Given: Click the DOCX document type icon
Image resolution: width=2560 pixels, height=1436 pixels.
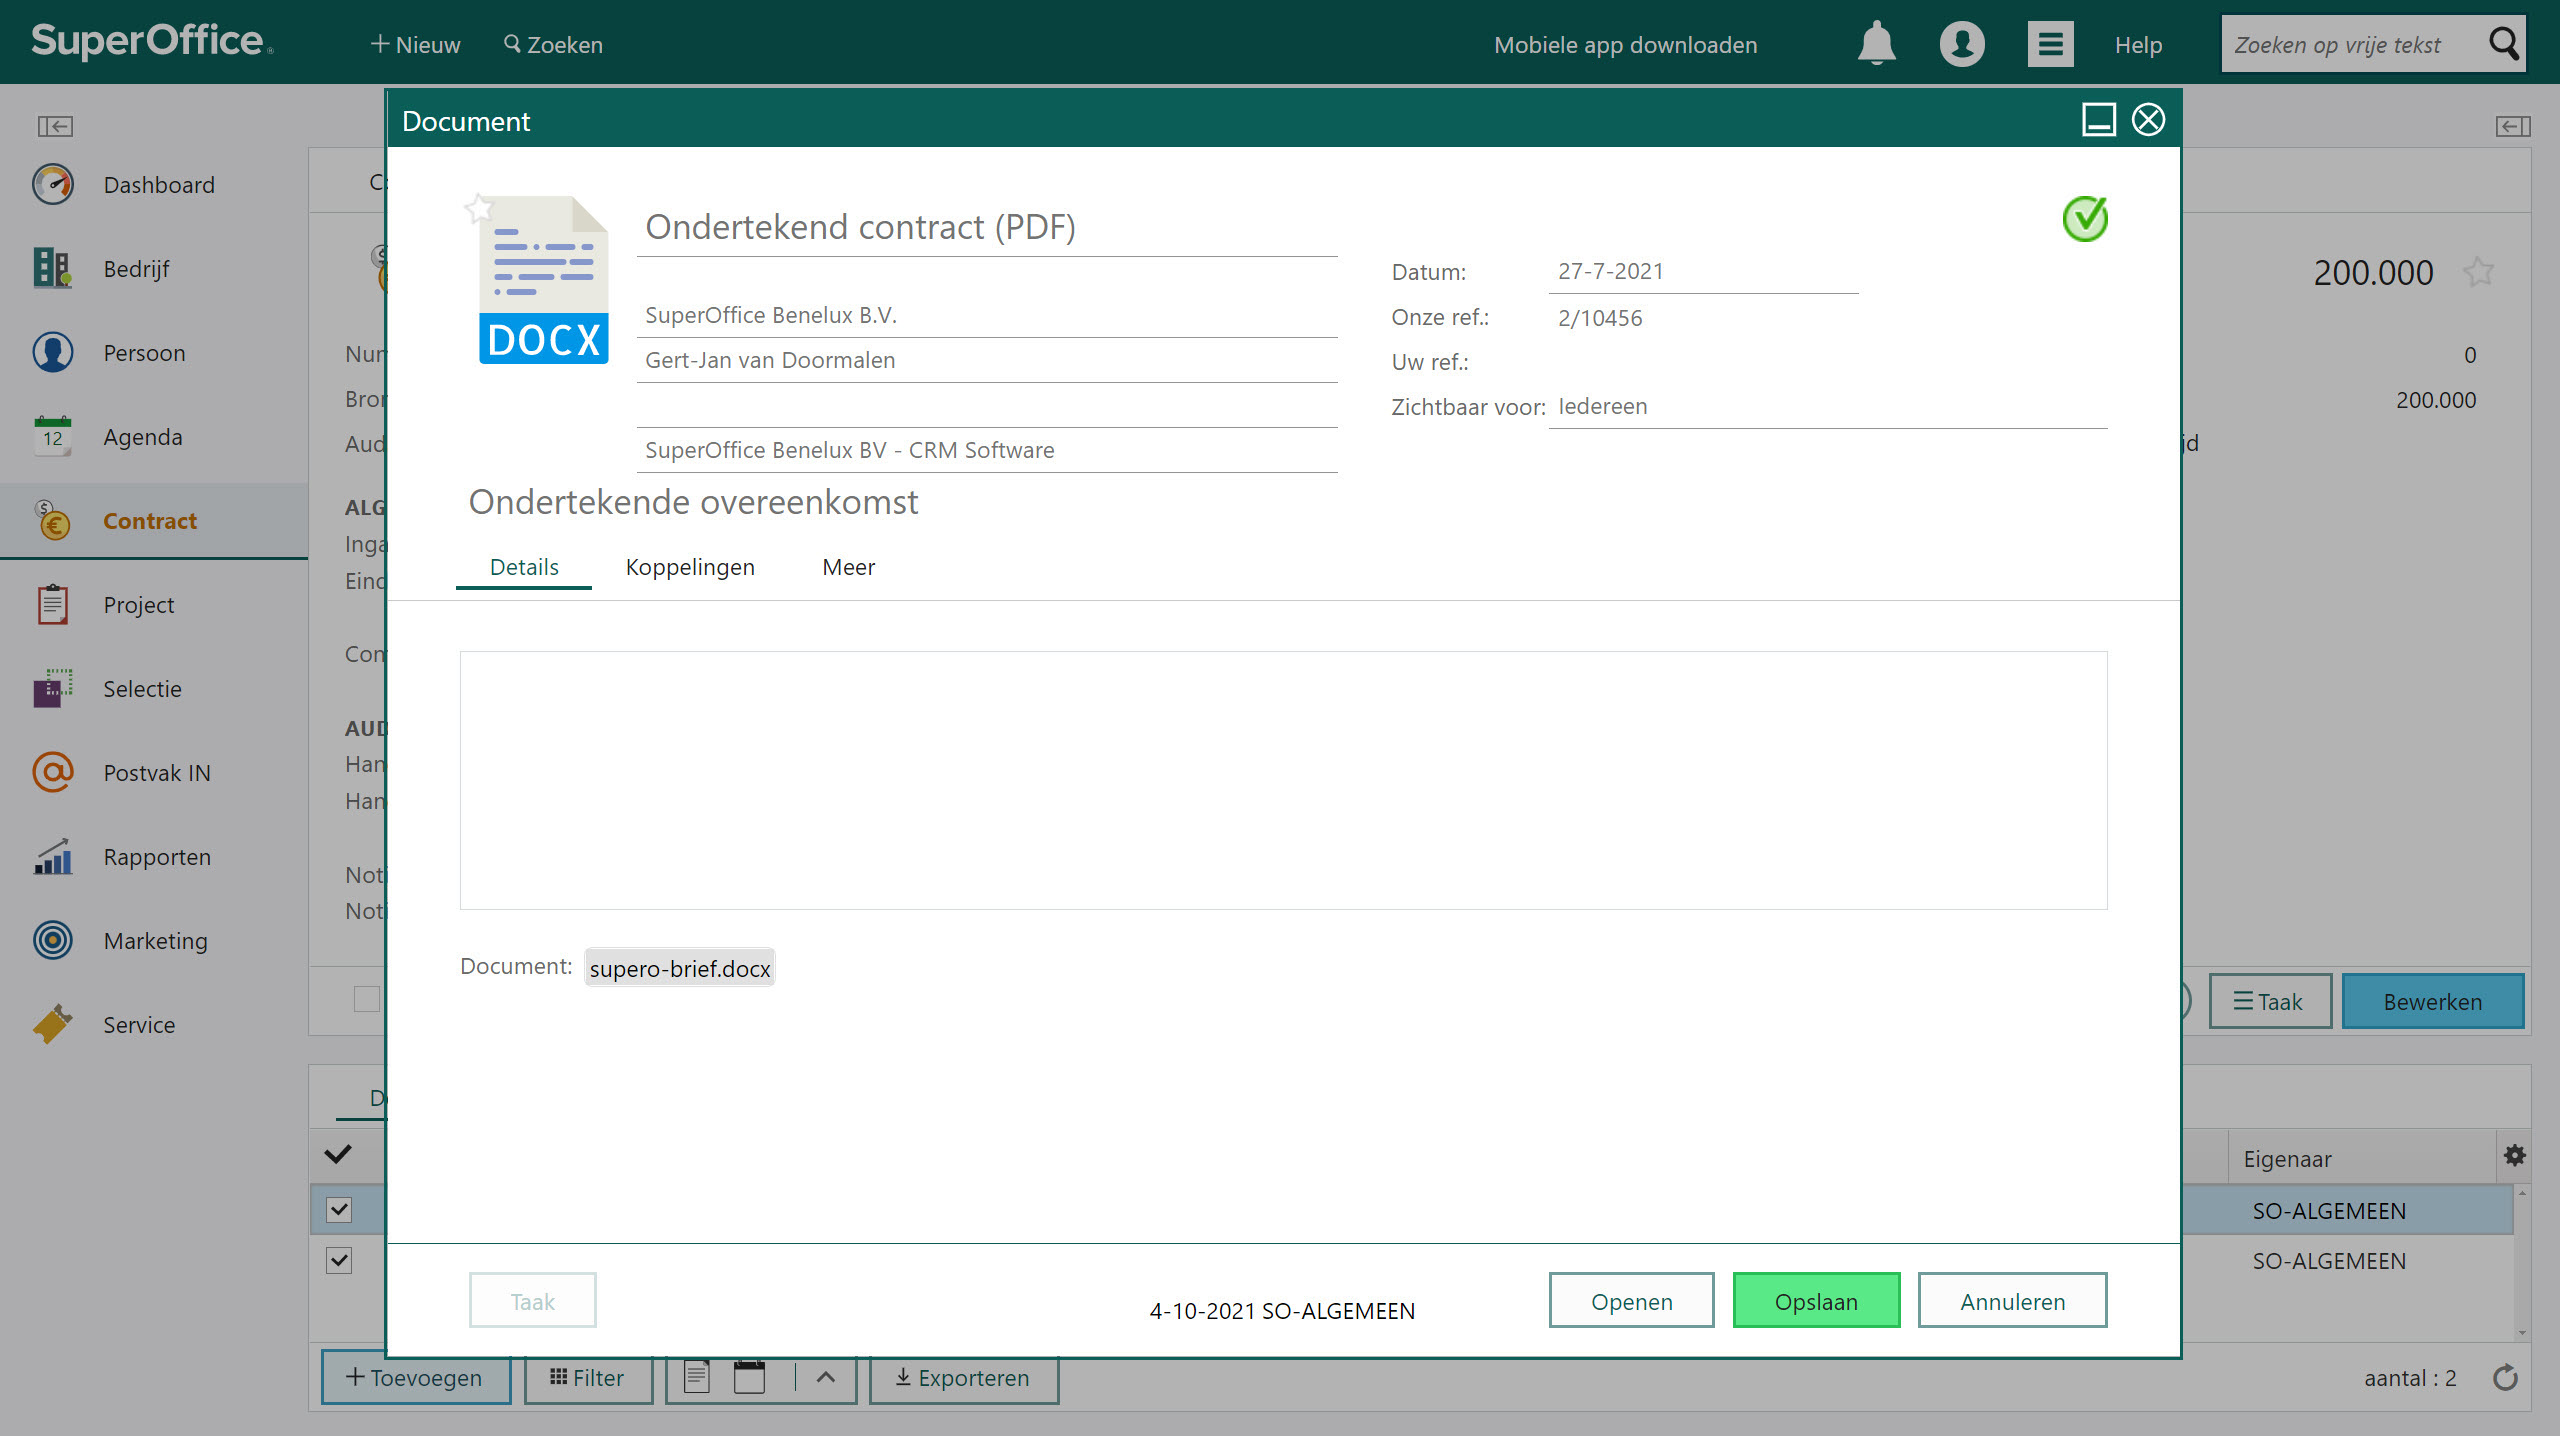Looking at the screenshot, I should point(543,281).
